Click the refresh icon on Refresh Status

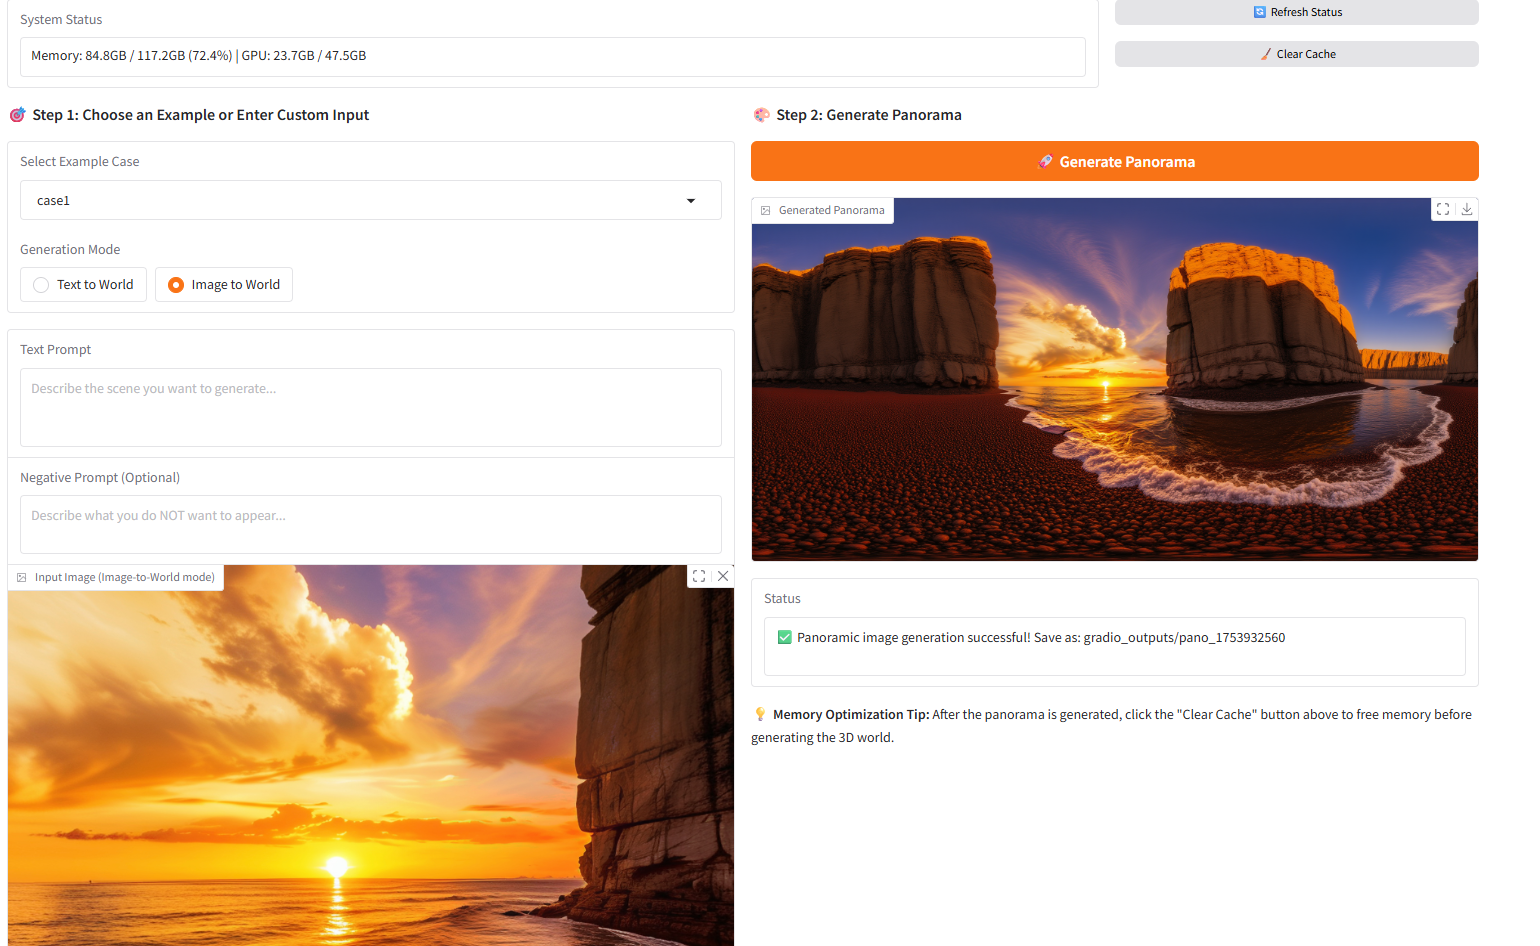1260,12
